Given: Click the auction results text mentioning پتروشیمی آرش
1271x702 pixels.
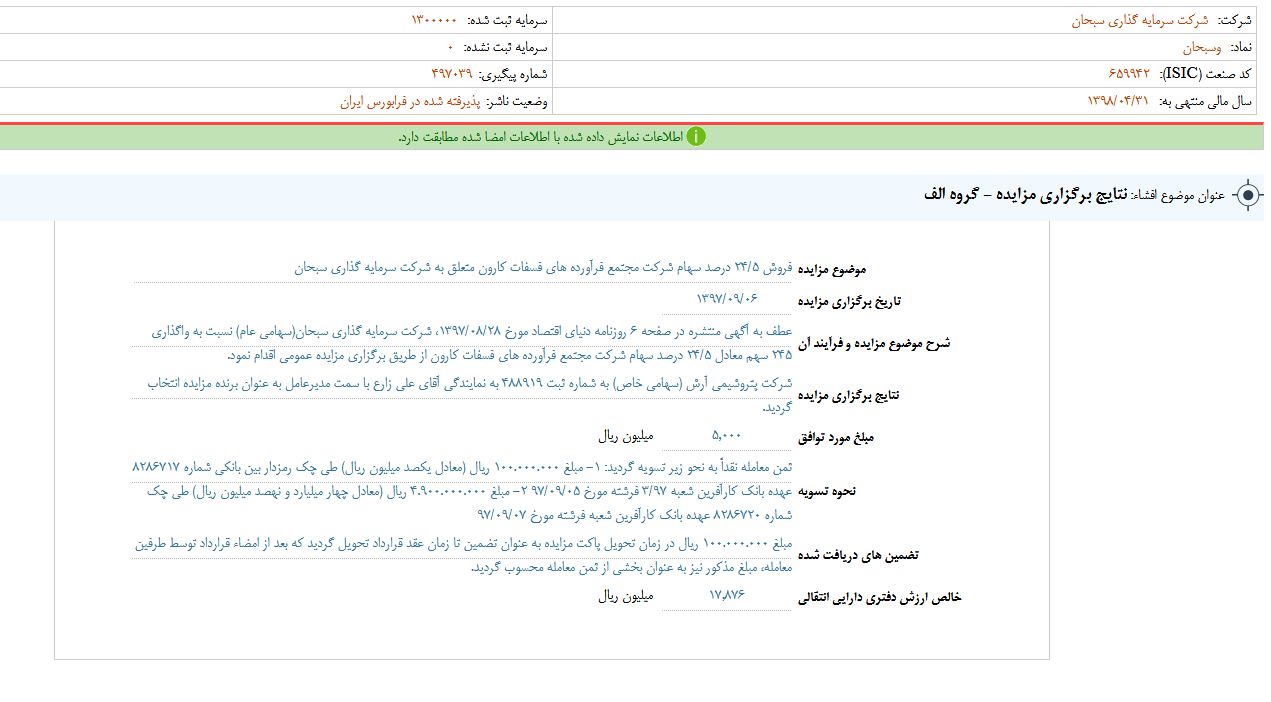Looking at the screenshot, I should [x=470, y=394].
